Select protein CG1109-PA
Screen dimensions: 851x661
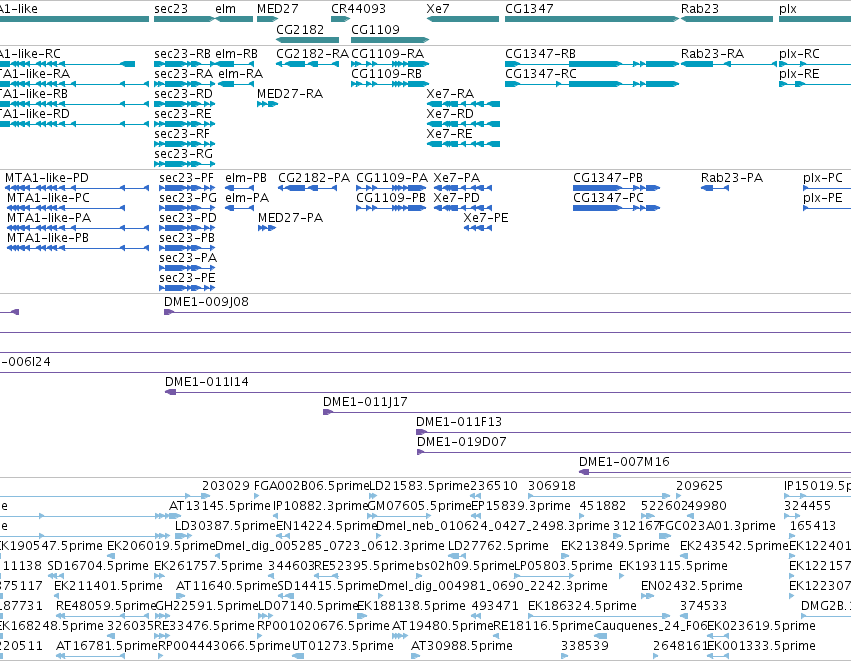(392, 177)
